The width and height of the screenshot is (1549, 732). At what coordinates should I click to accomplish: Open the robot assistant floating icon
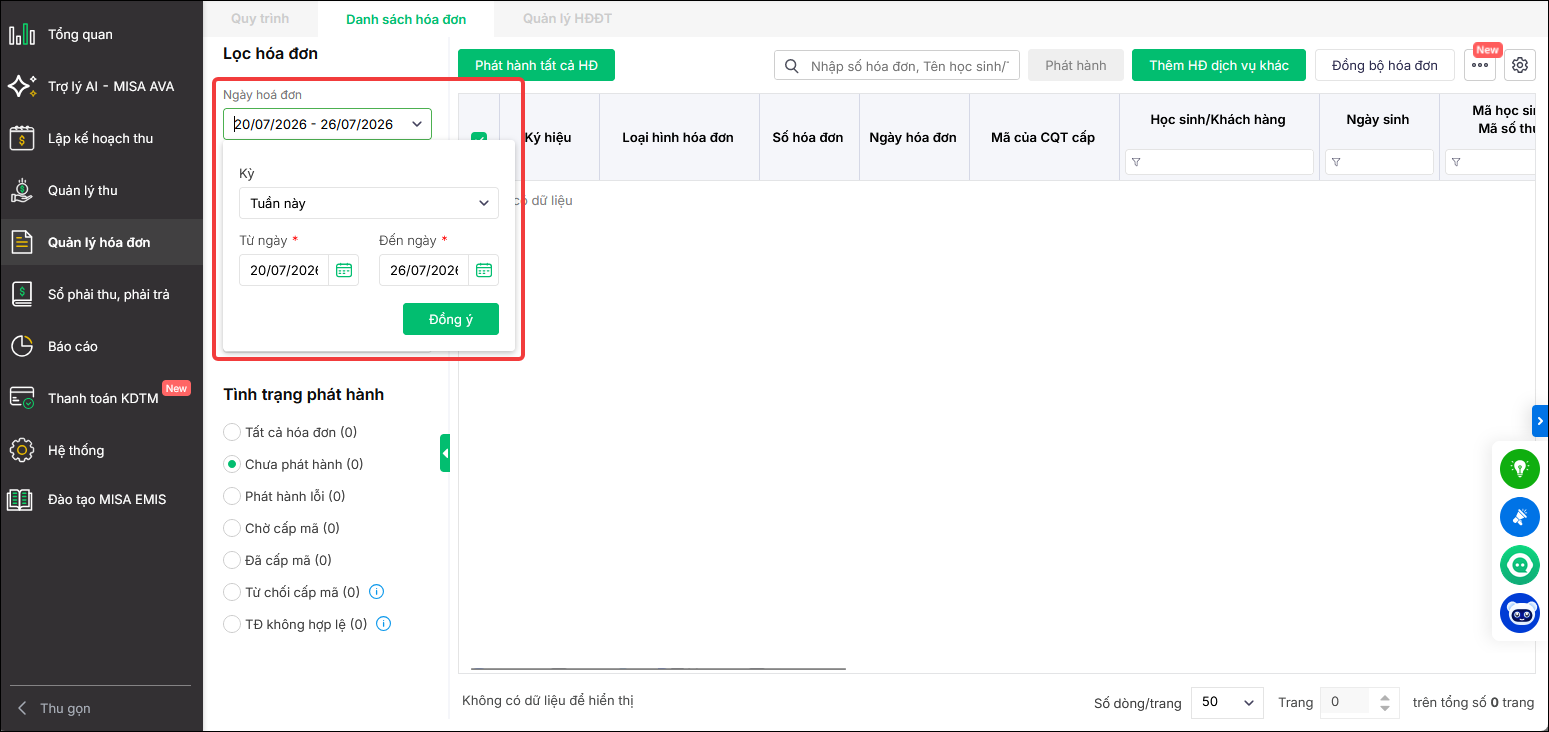[1520, 613]
